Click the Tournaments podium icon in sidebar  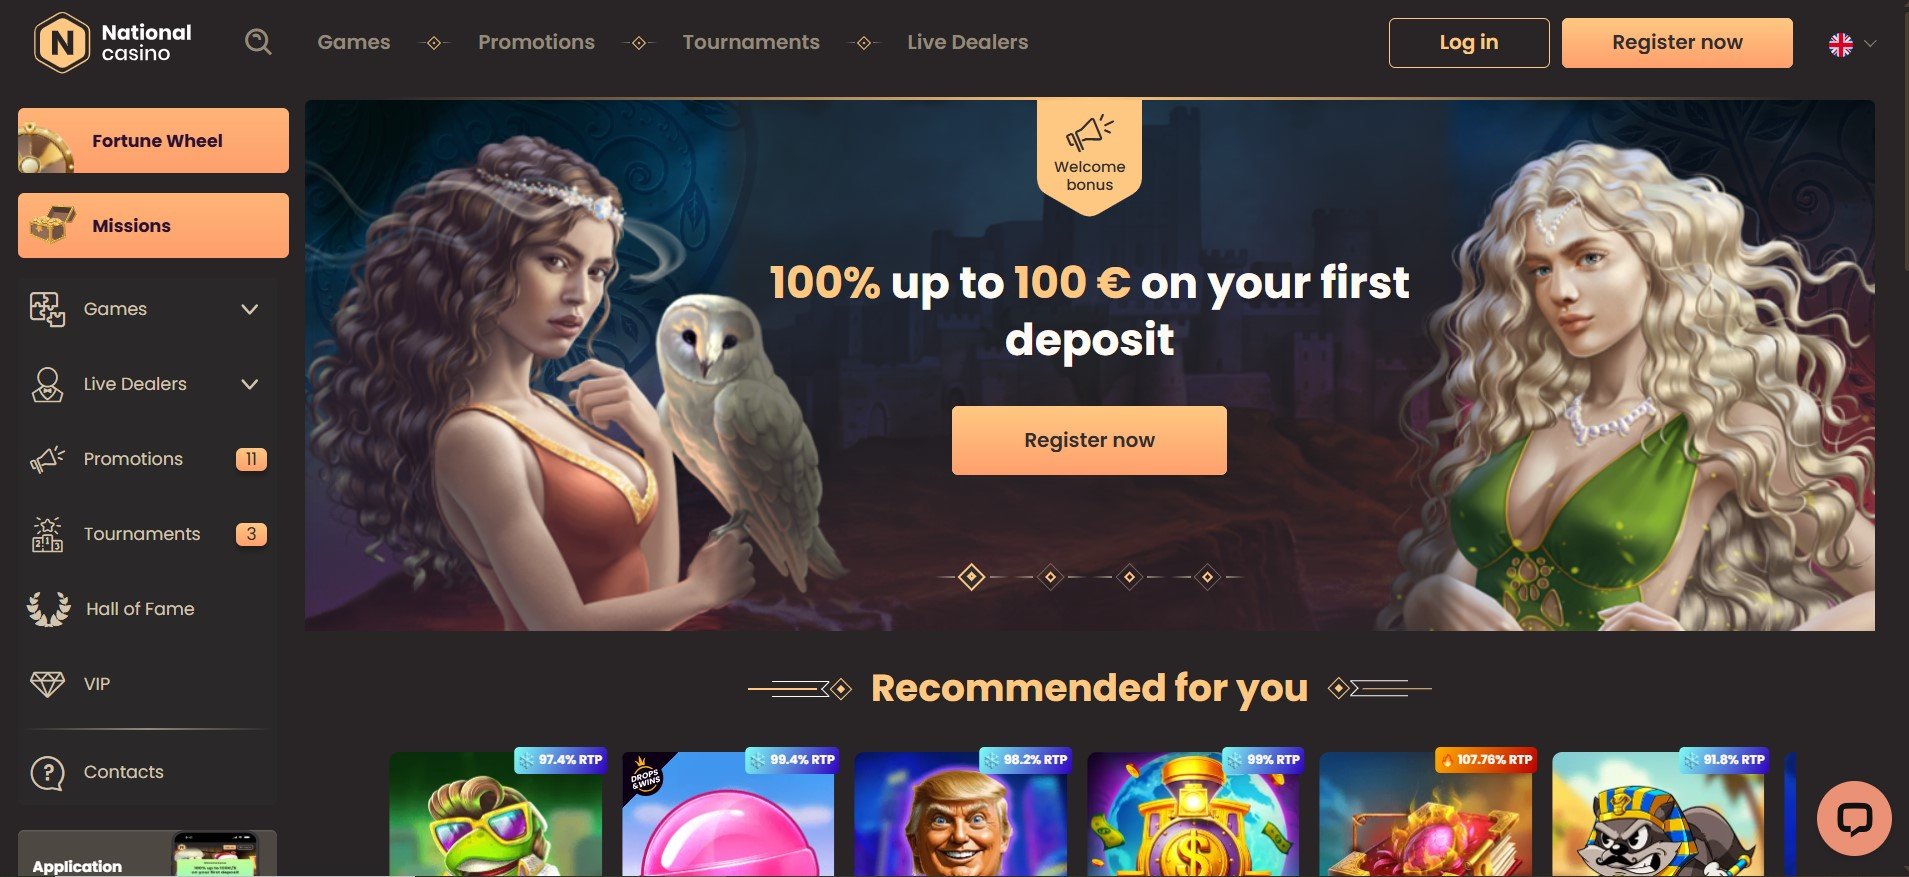click(x=47, y=534)
